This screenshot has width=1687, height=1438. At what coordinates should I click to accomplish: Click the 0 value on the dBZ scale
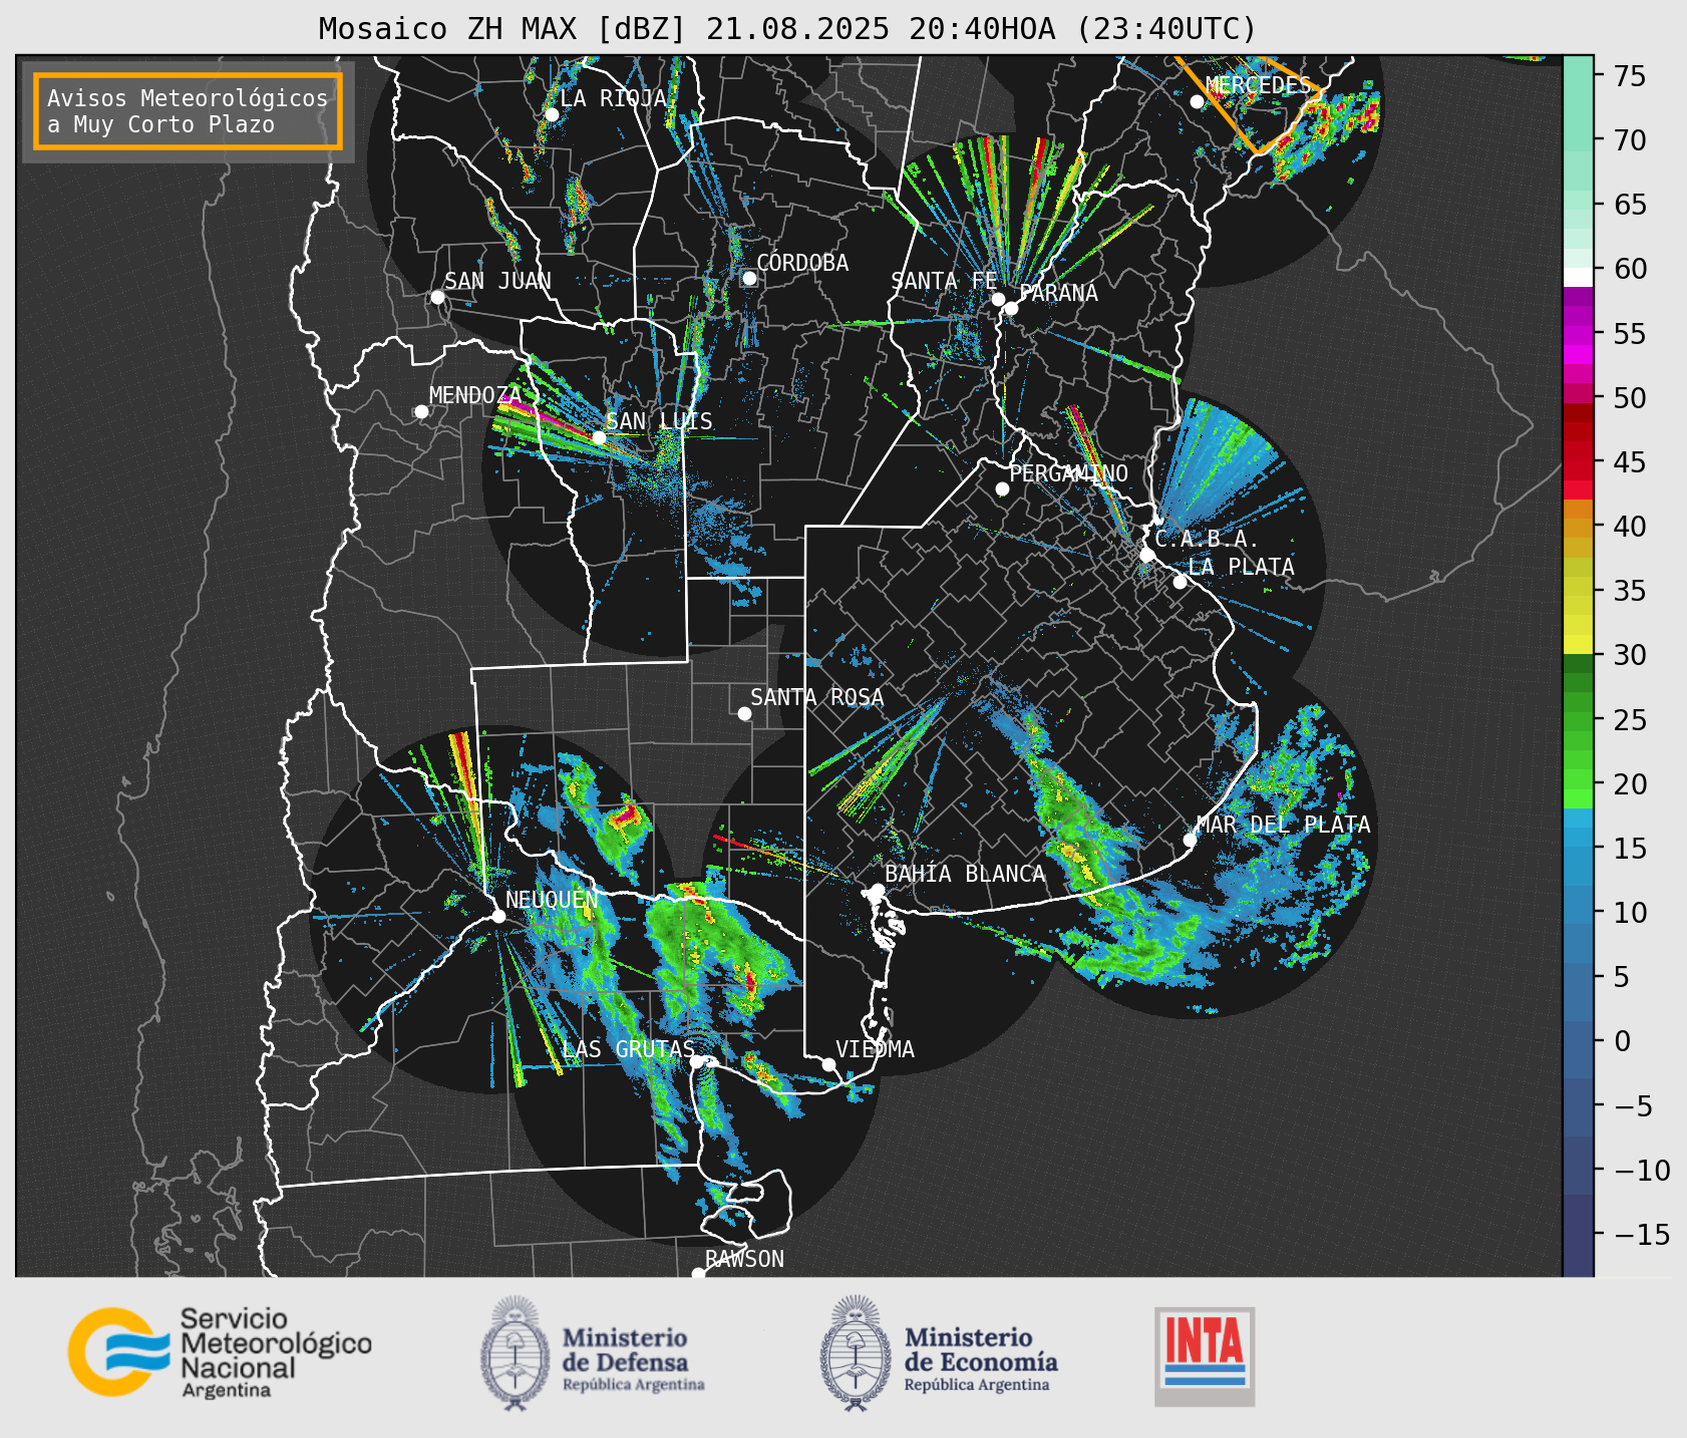coord(1623,1042)
